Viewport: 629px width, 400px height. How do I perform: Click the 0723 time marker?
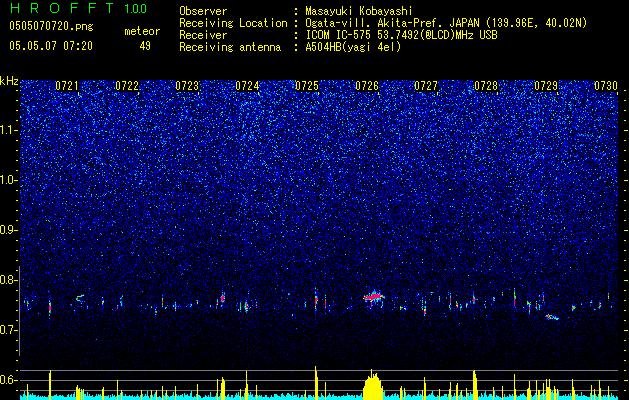tap(187, 86)
